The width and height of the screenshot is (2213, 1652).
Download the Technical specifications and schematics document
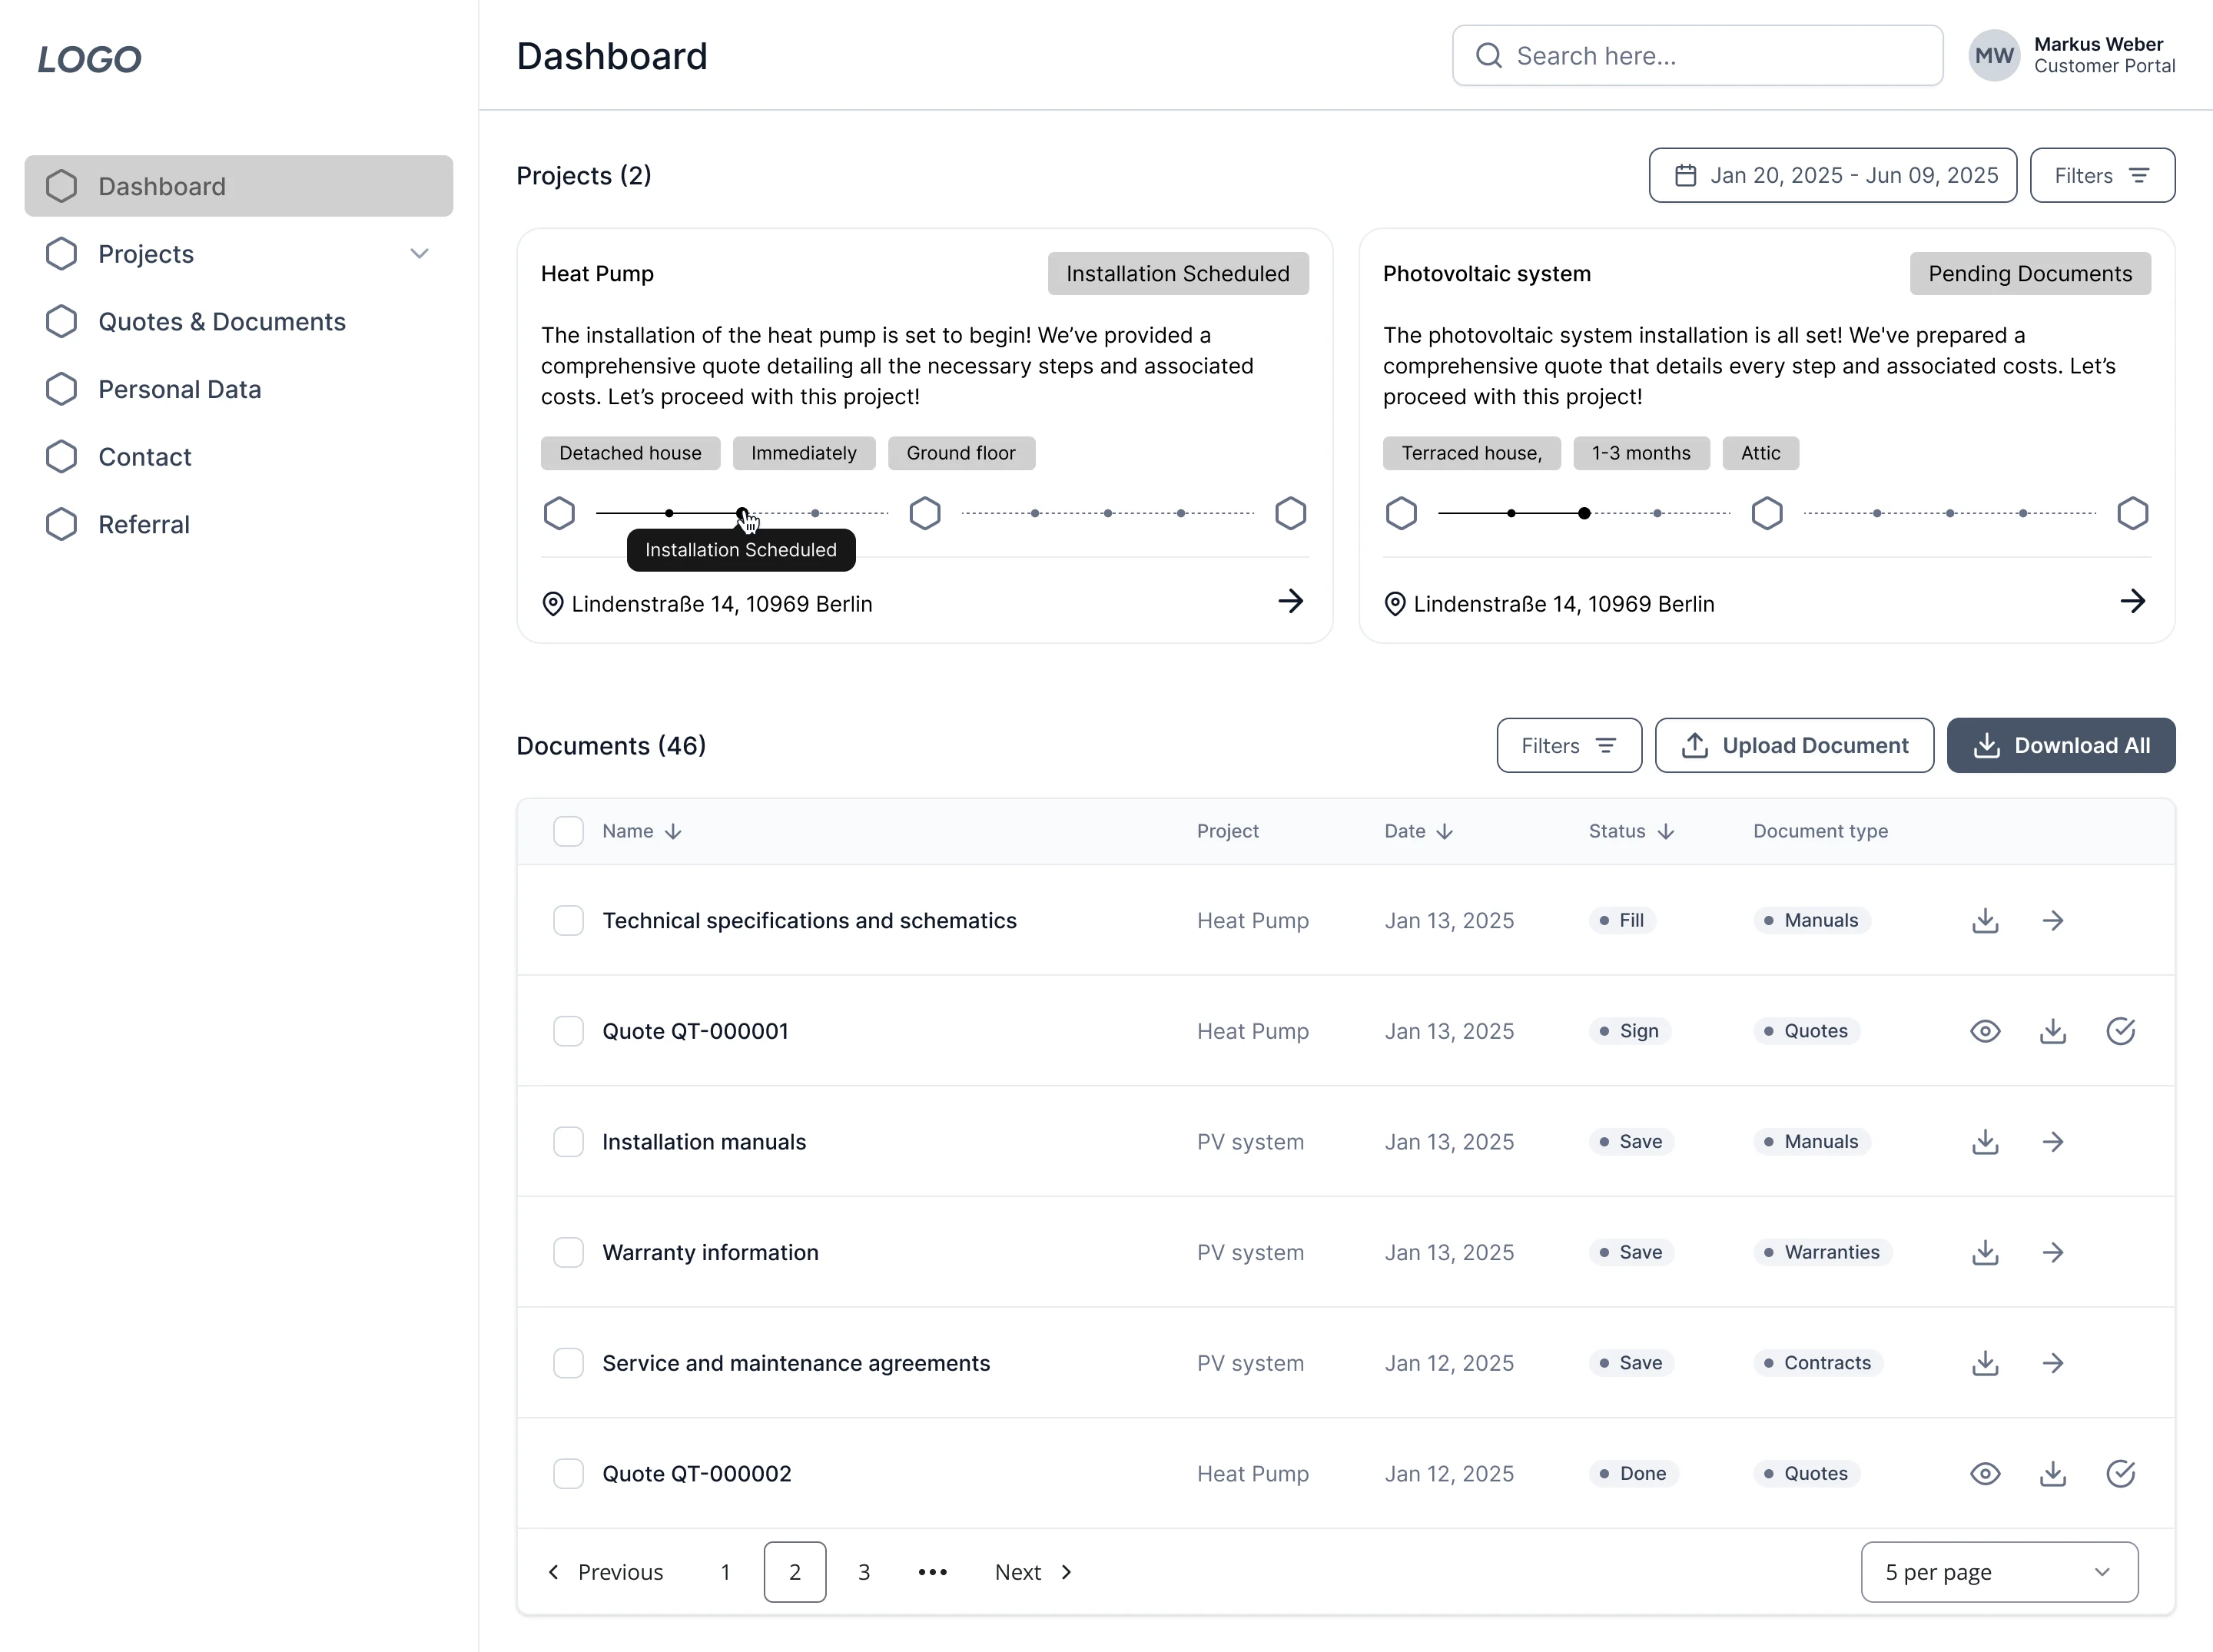[1985, 920]
